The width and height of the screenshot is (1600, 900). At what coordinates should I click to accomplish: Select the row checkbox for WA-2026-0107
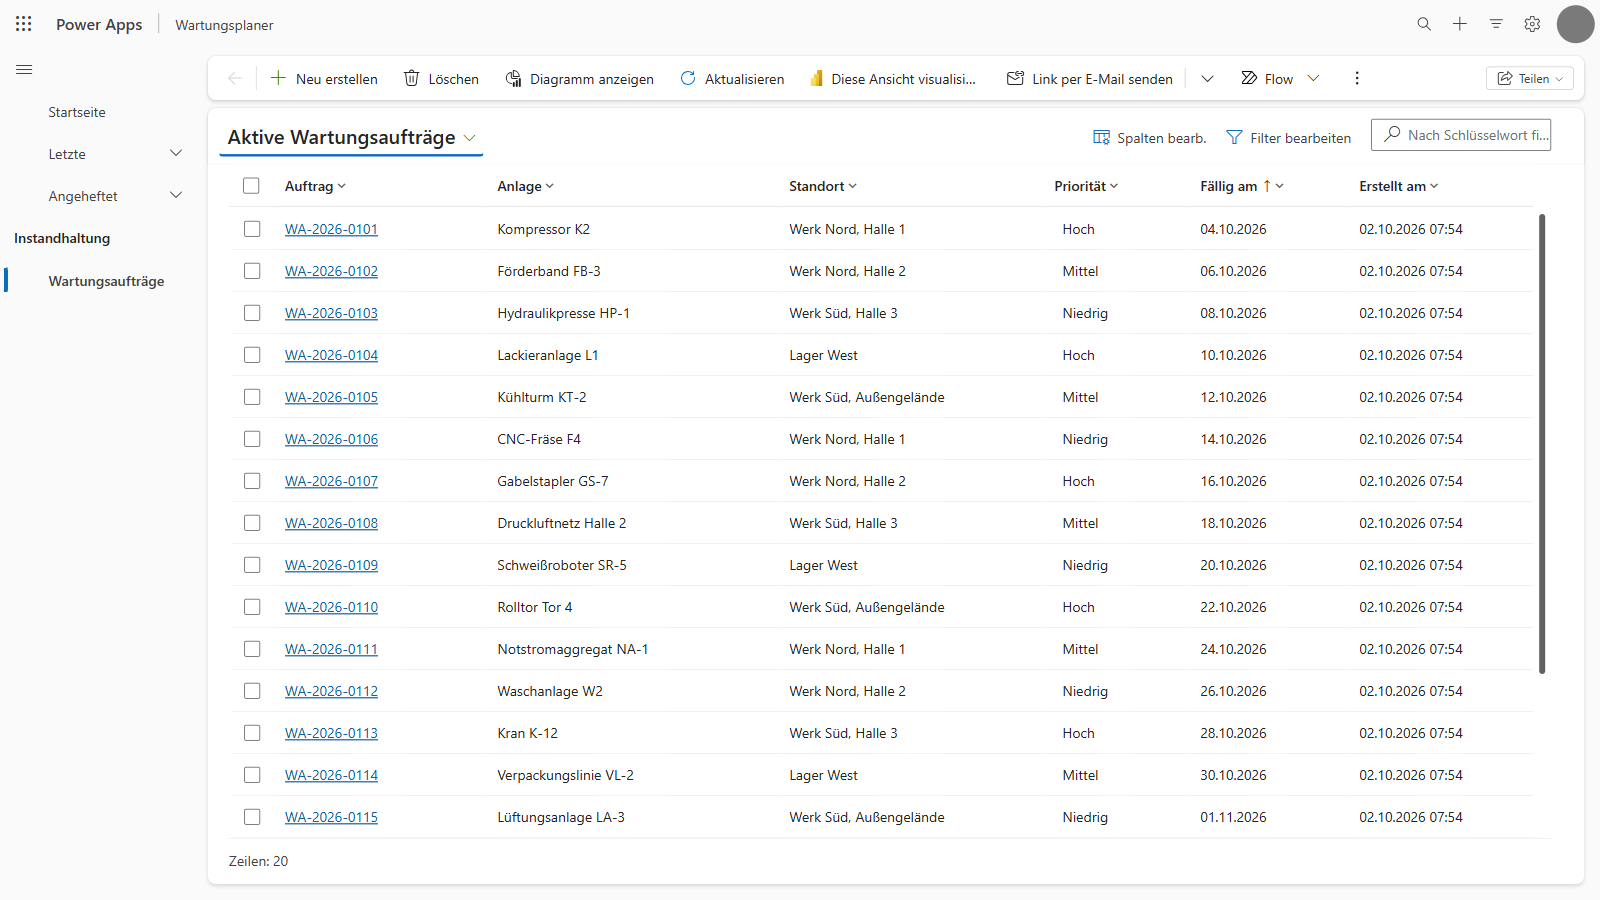[x=252, y=481]
